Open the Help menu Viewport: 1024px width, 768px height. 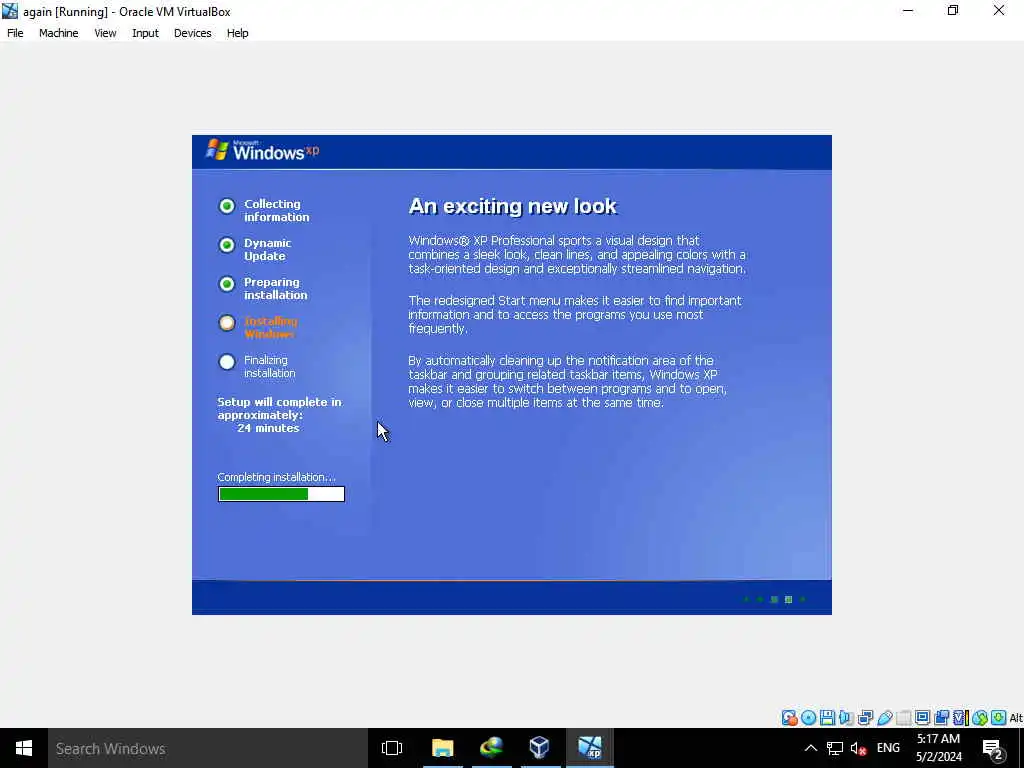coord(238,33)
